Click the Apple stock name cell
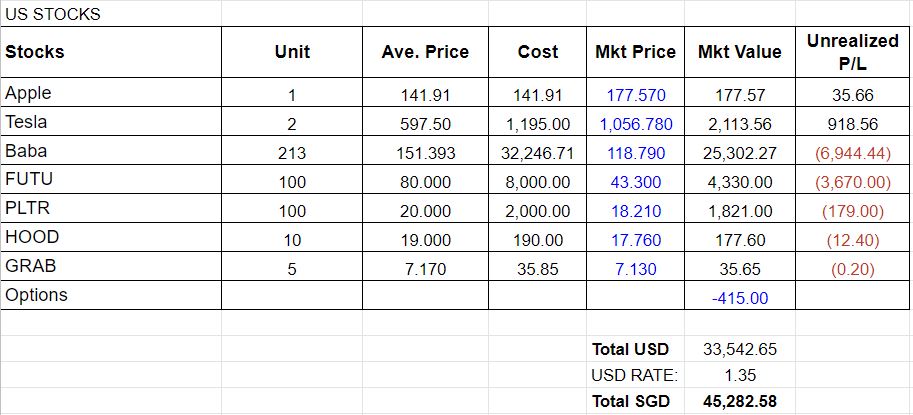 (x=111, y=93)
